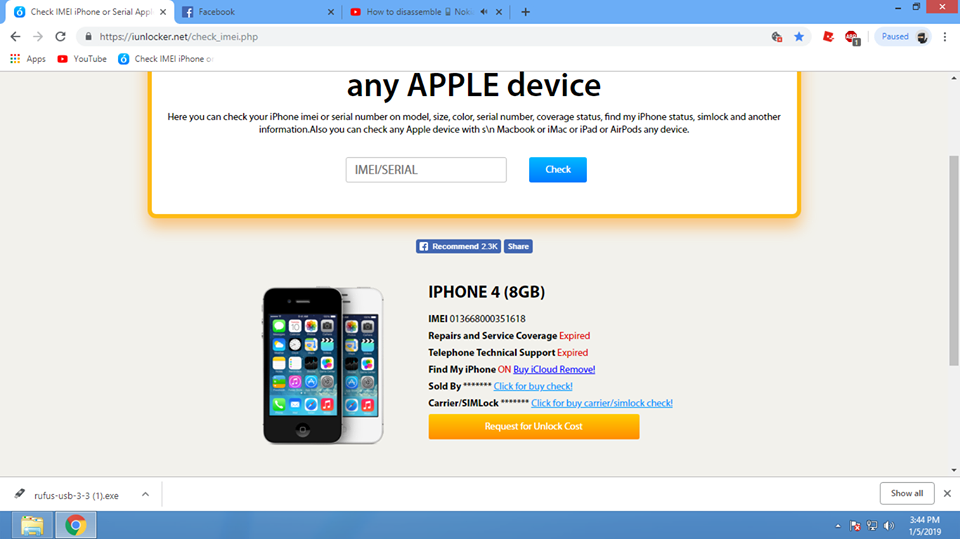Open Chrome three-dot menu

click(945, 37)
